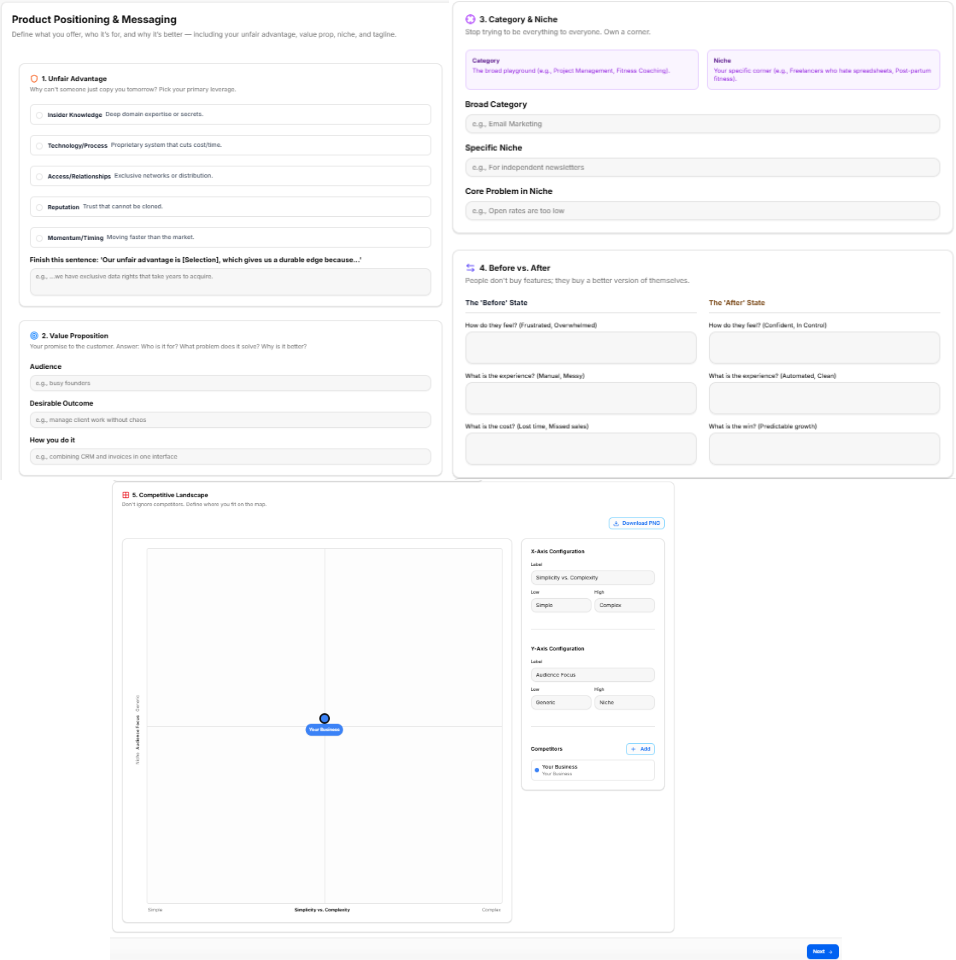Click the Category & Niche purple icon
956x960 pixels.
point(470,20)
